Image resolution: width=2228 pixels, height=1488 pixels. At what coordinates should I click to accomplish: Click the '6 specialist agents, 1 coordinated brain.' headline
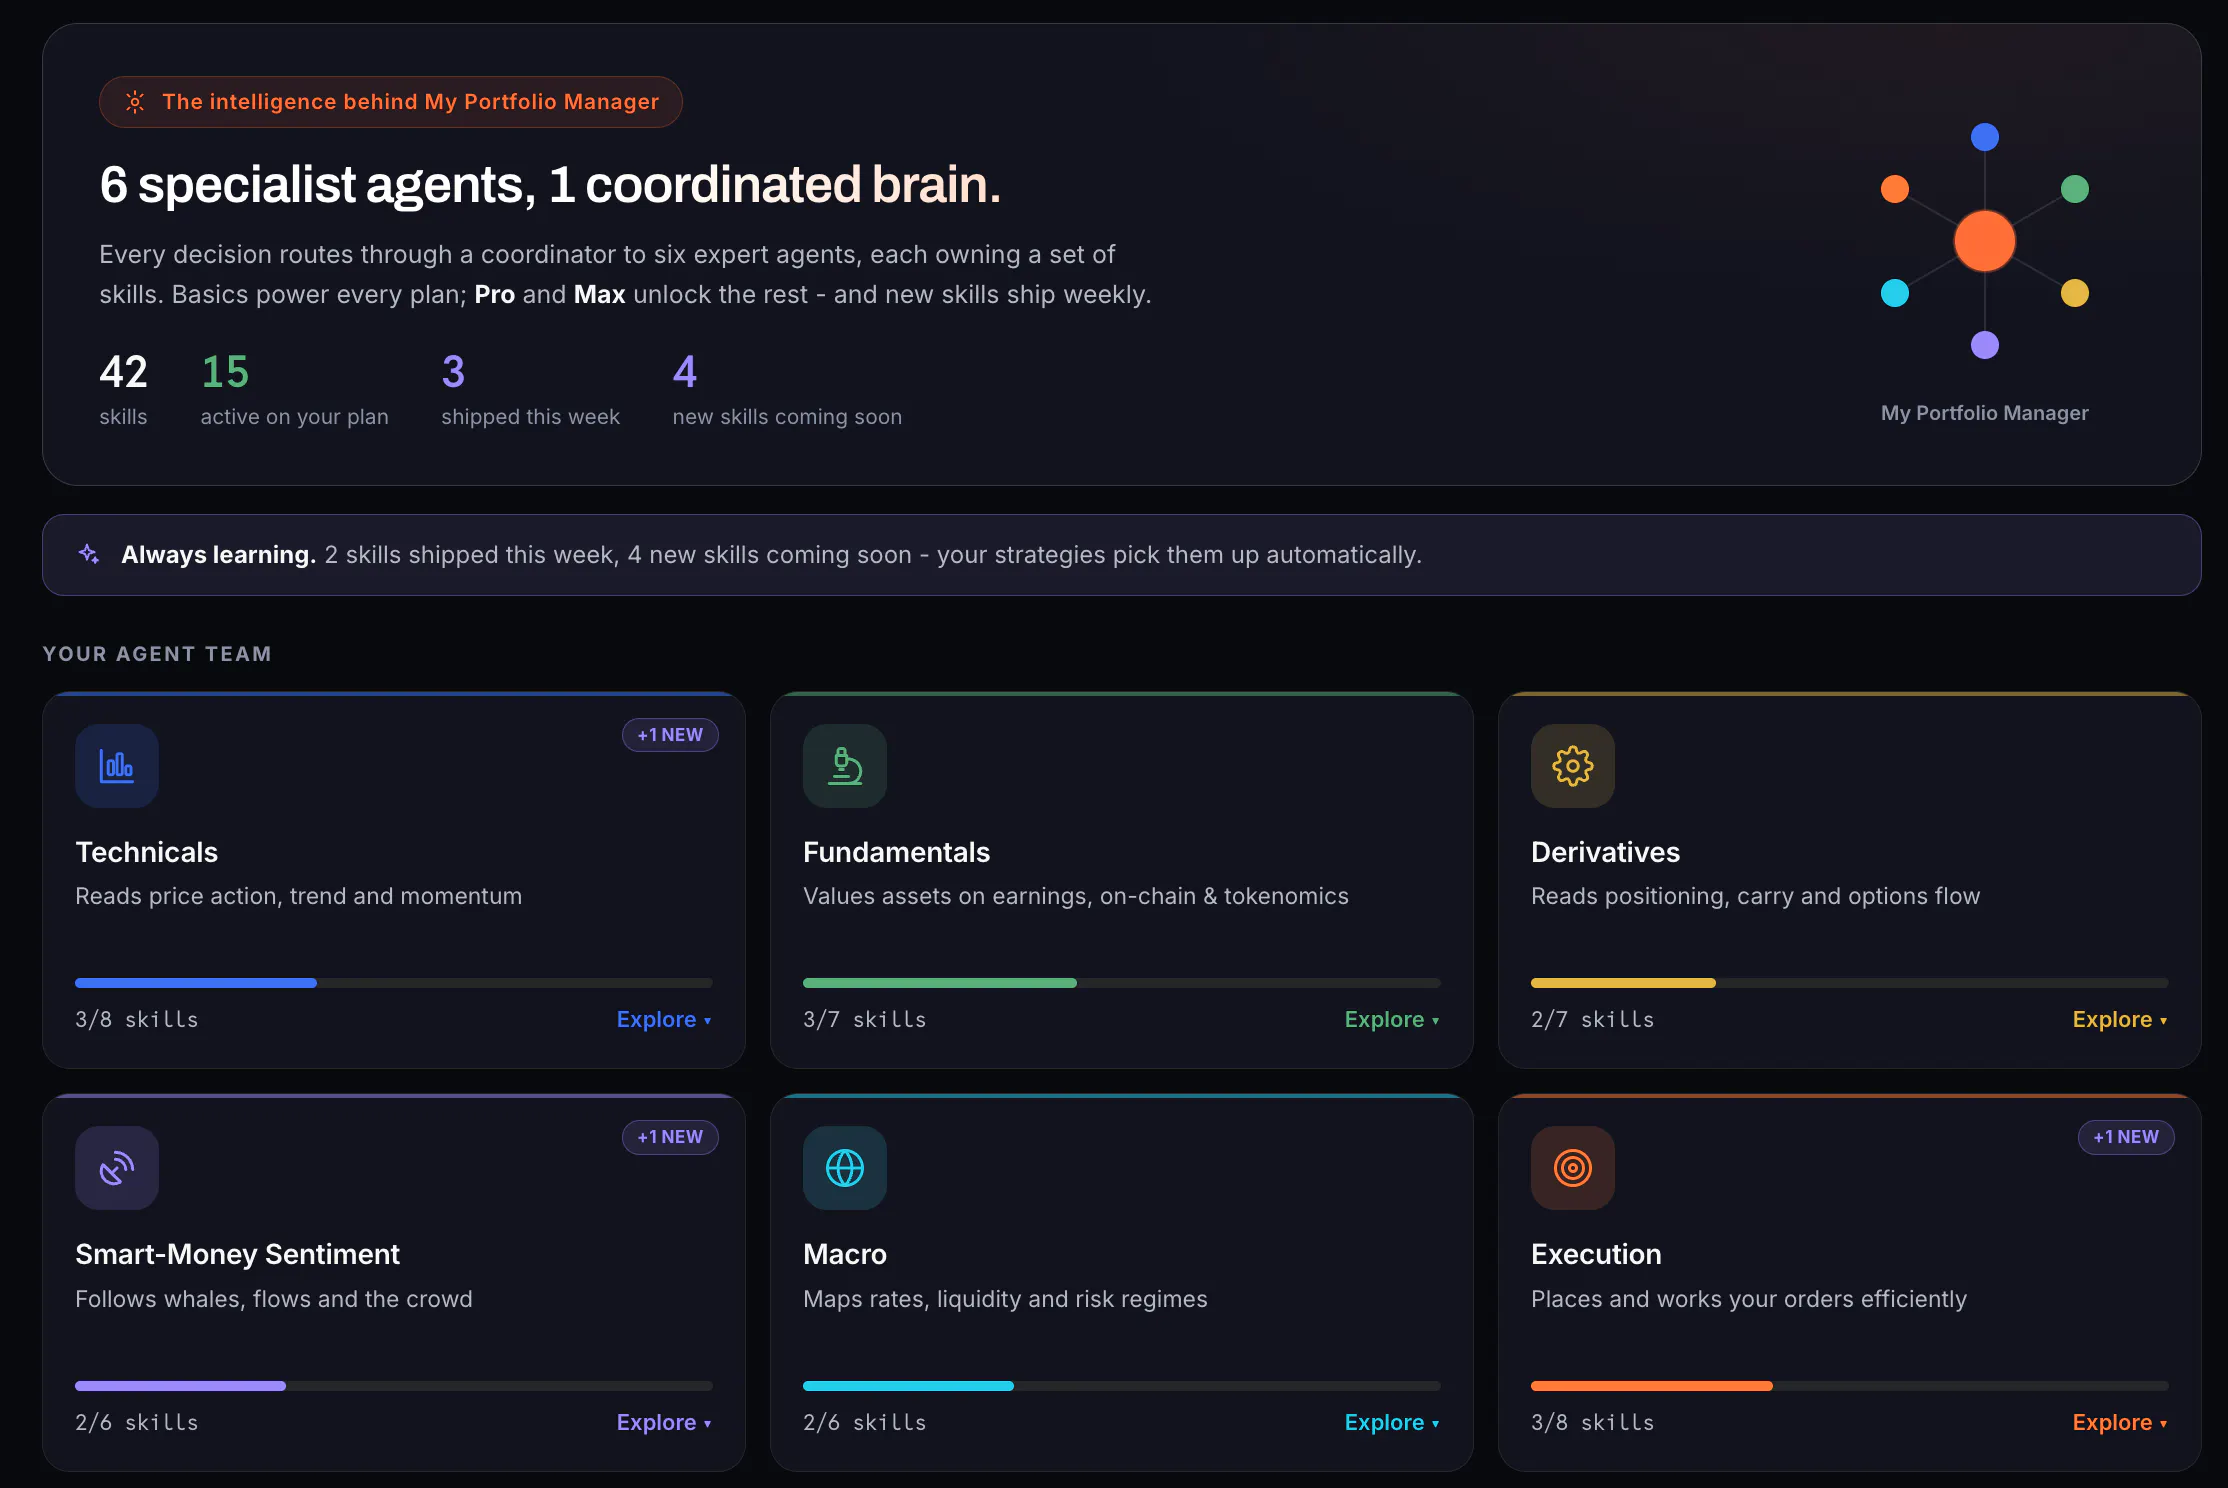(550, 185)
